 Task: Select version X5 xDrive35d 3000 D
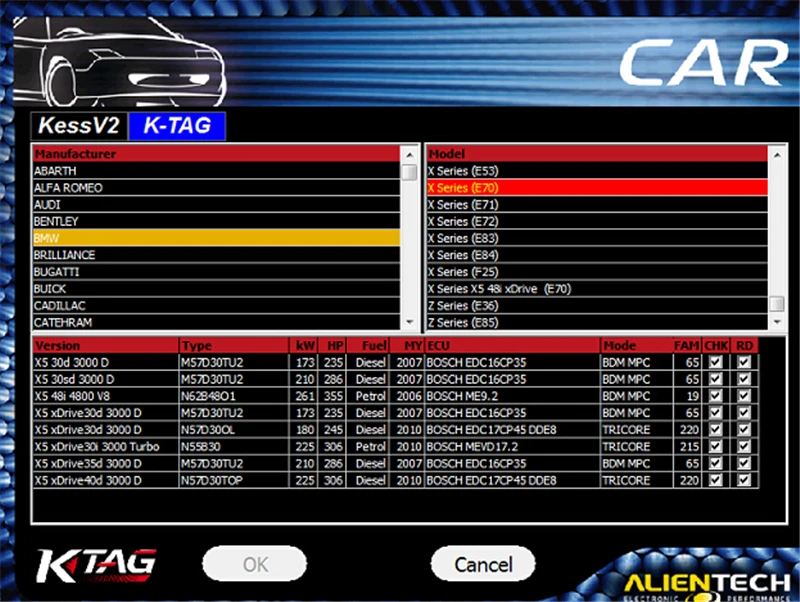(106, 463)
